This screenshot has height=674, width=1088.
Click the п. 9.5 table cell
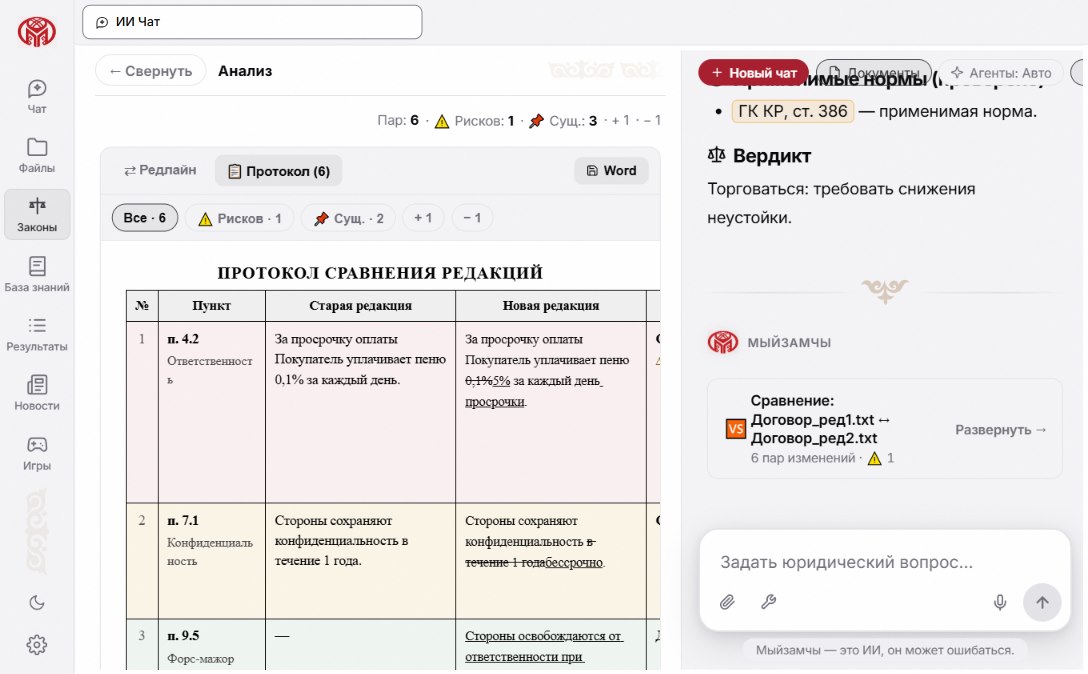[212, 645]
